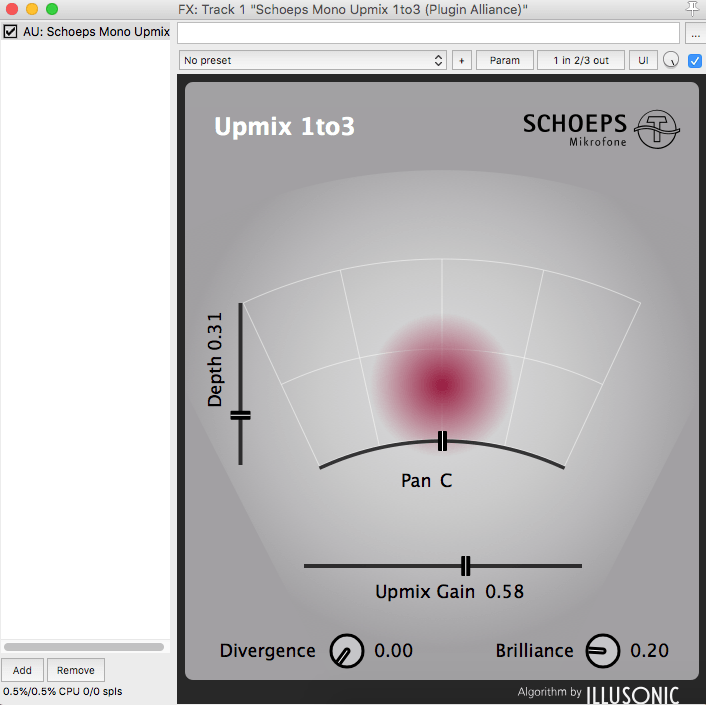Open the Param menu button
This screenshot has height=705, width=706.
click(505, 60)
